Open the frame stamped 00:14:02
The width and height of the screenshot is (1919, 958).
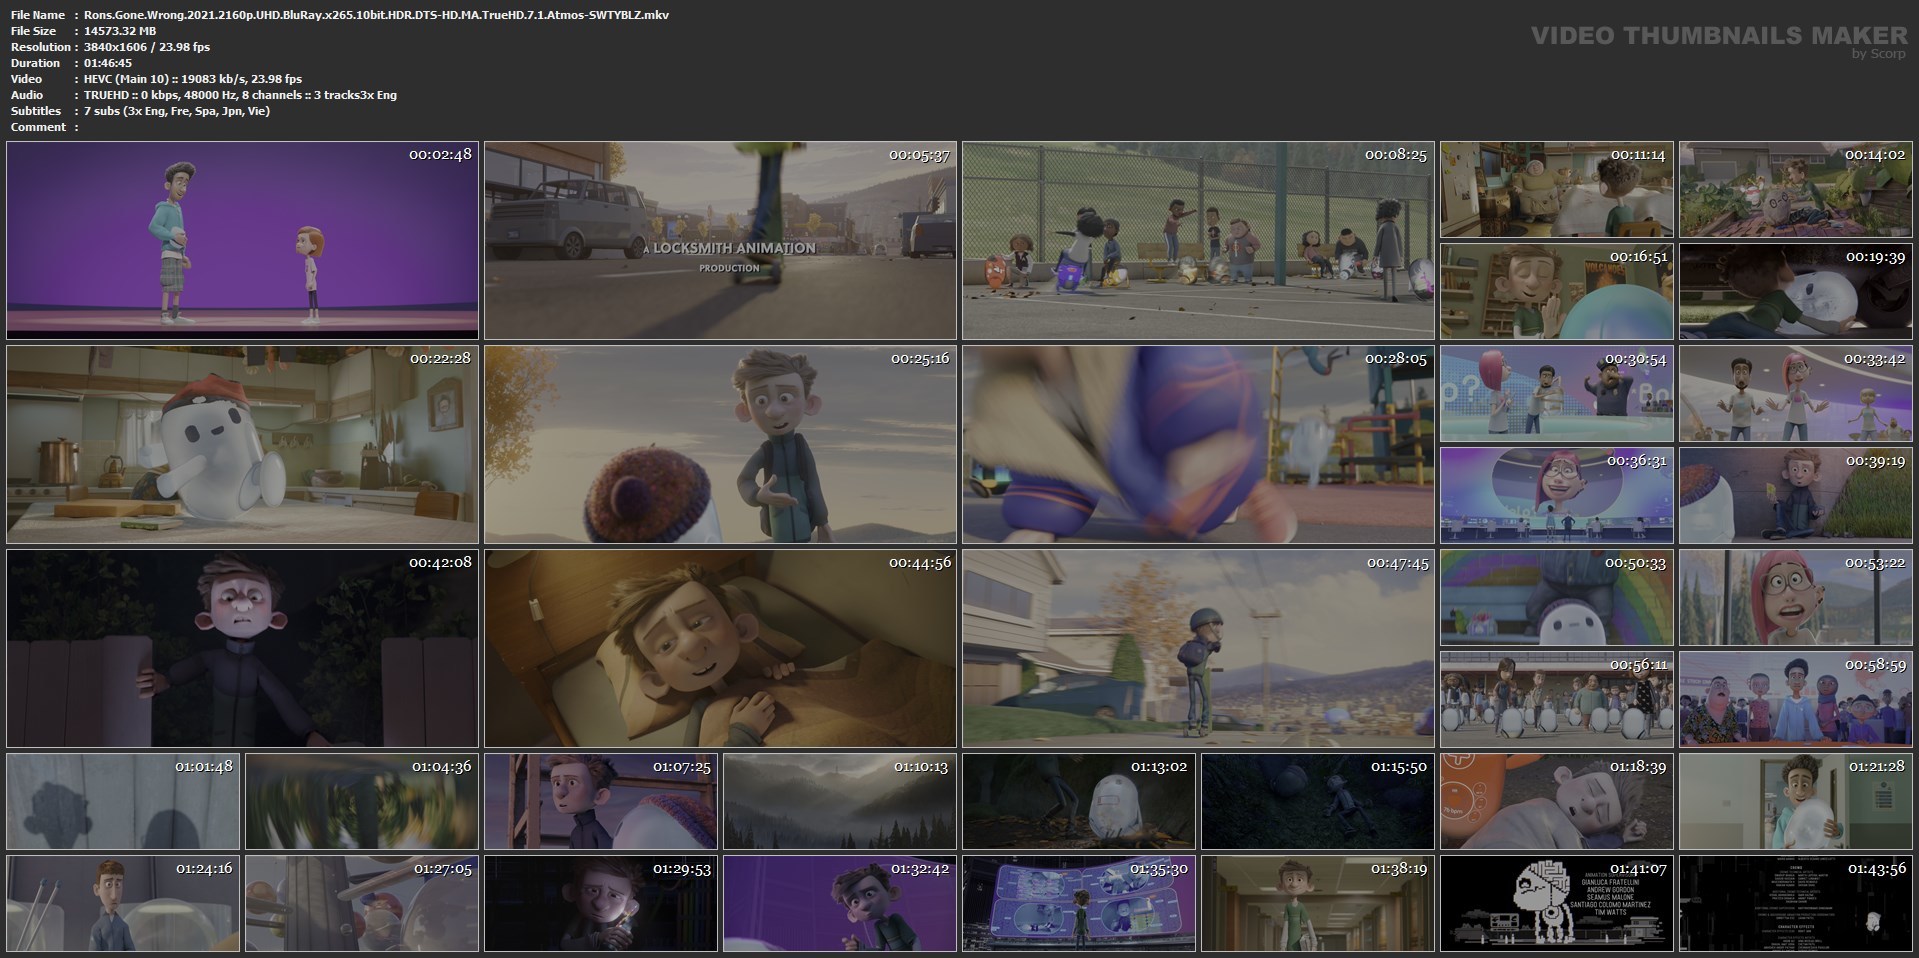[1795, 189]
